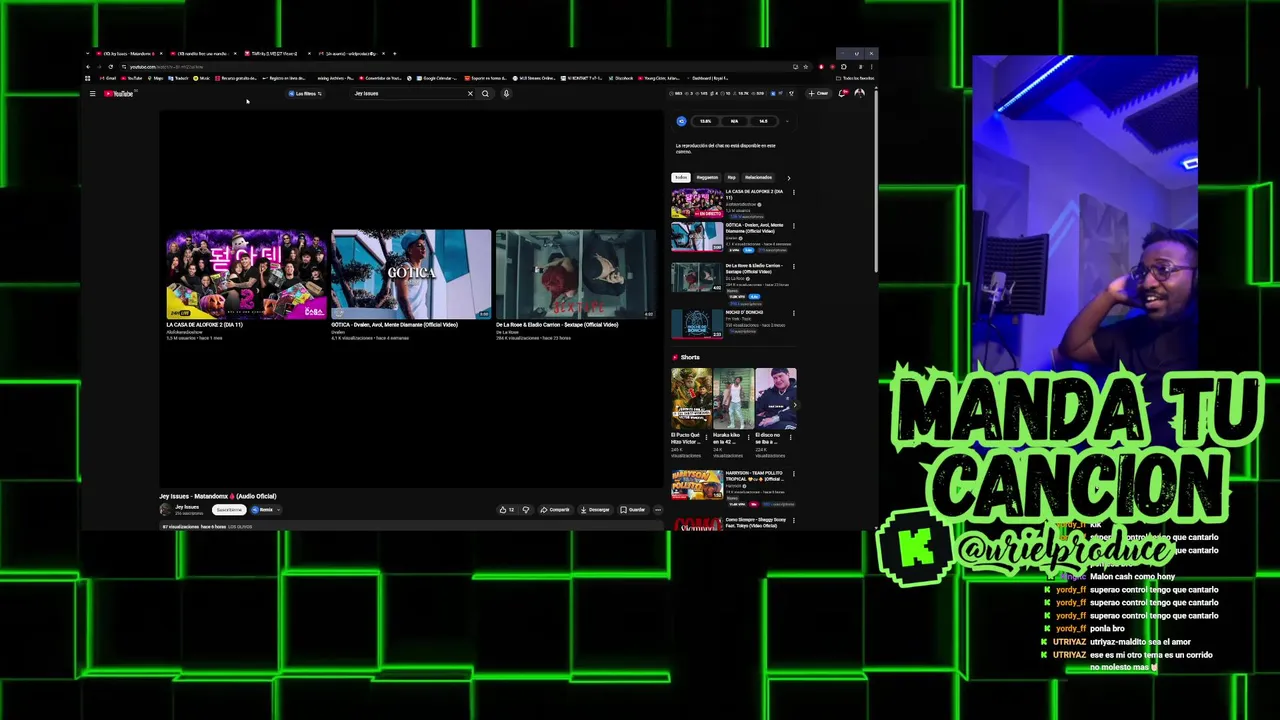The image size is (1280, 720).
Task: Expand the stats extension panel chevron
Action: pyautogui.click(x=787, y=121)
